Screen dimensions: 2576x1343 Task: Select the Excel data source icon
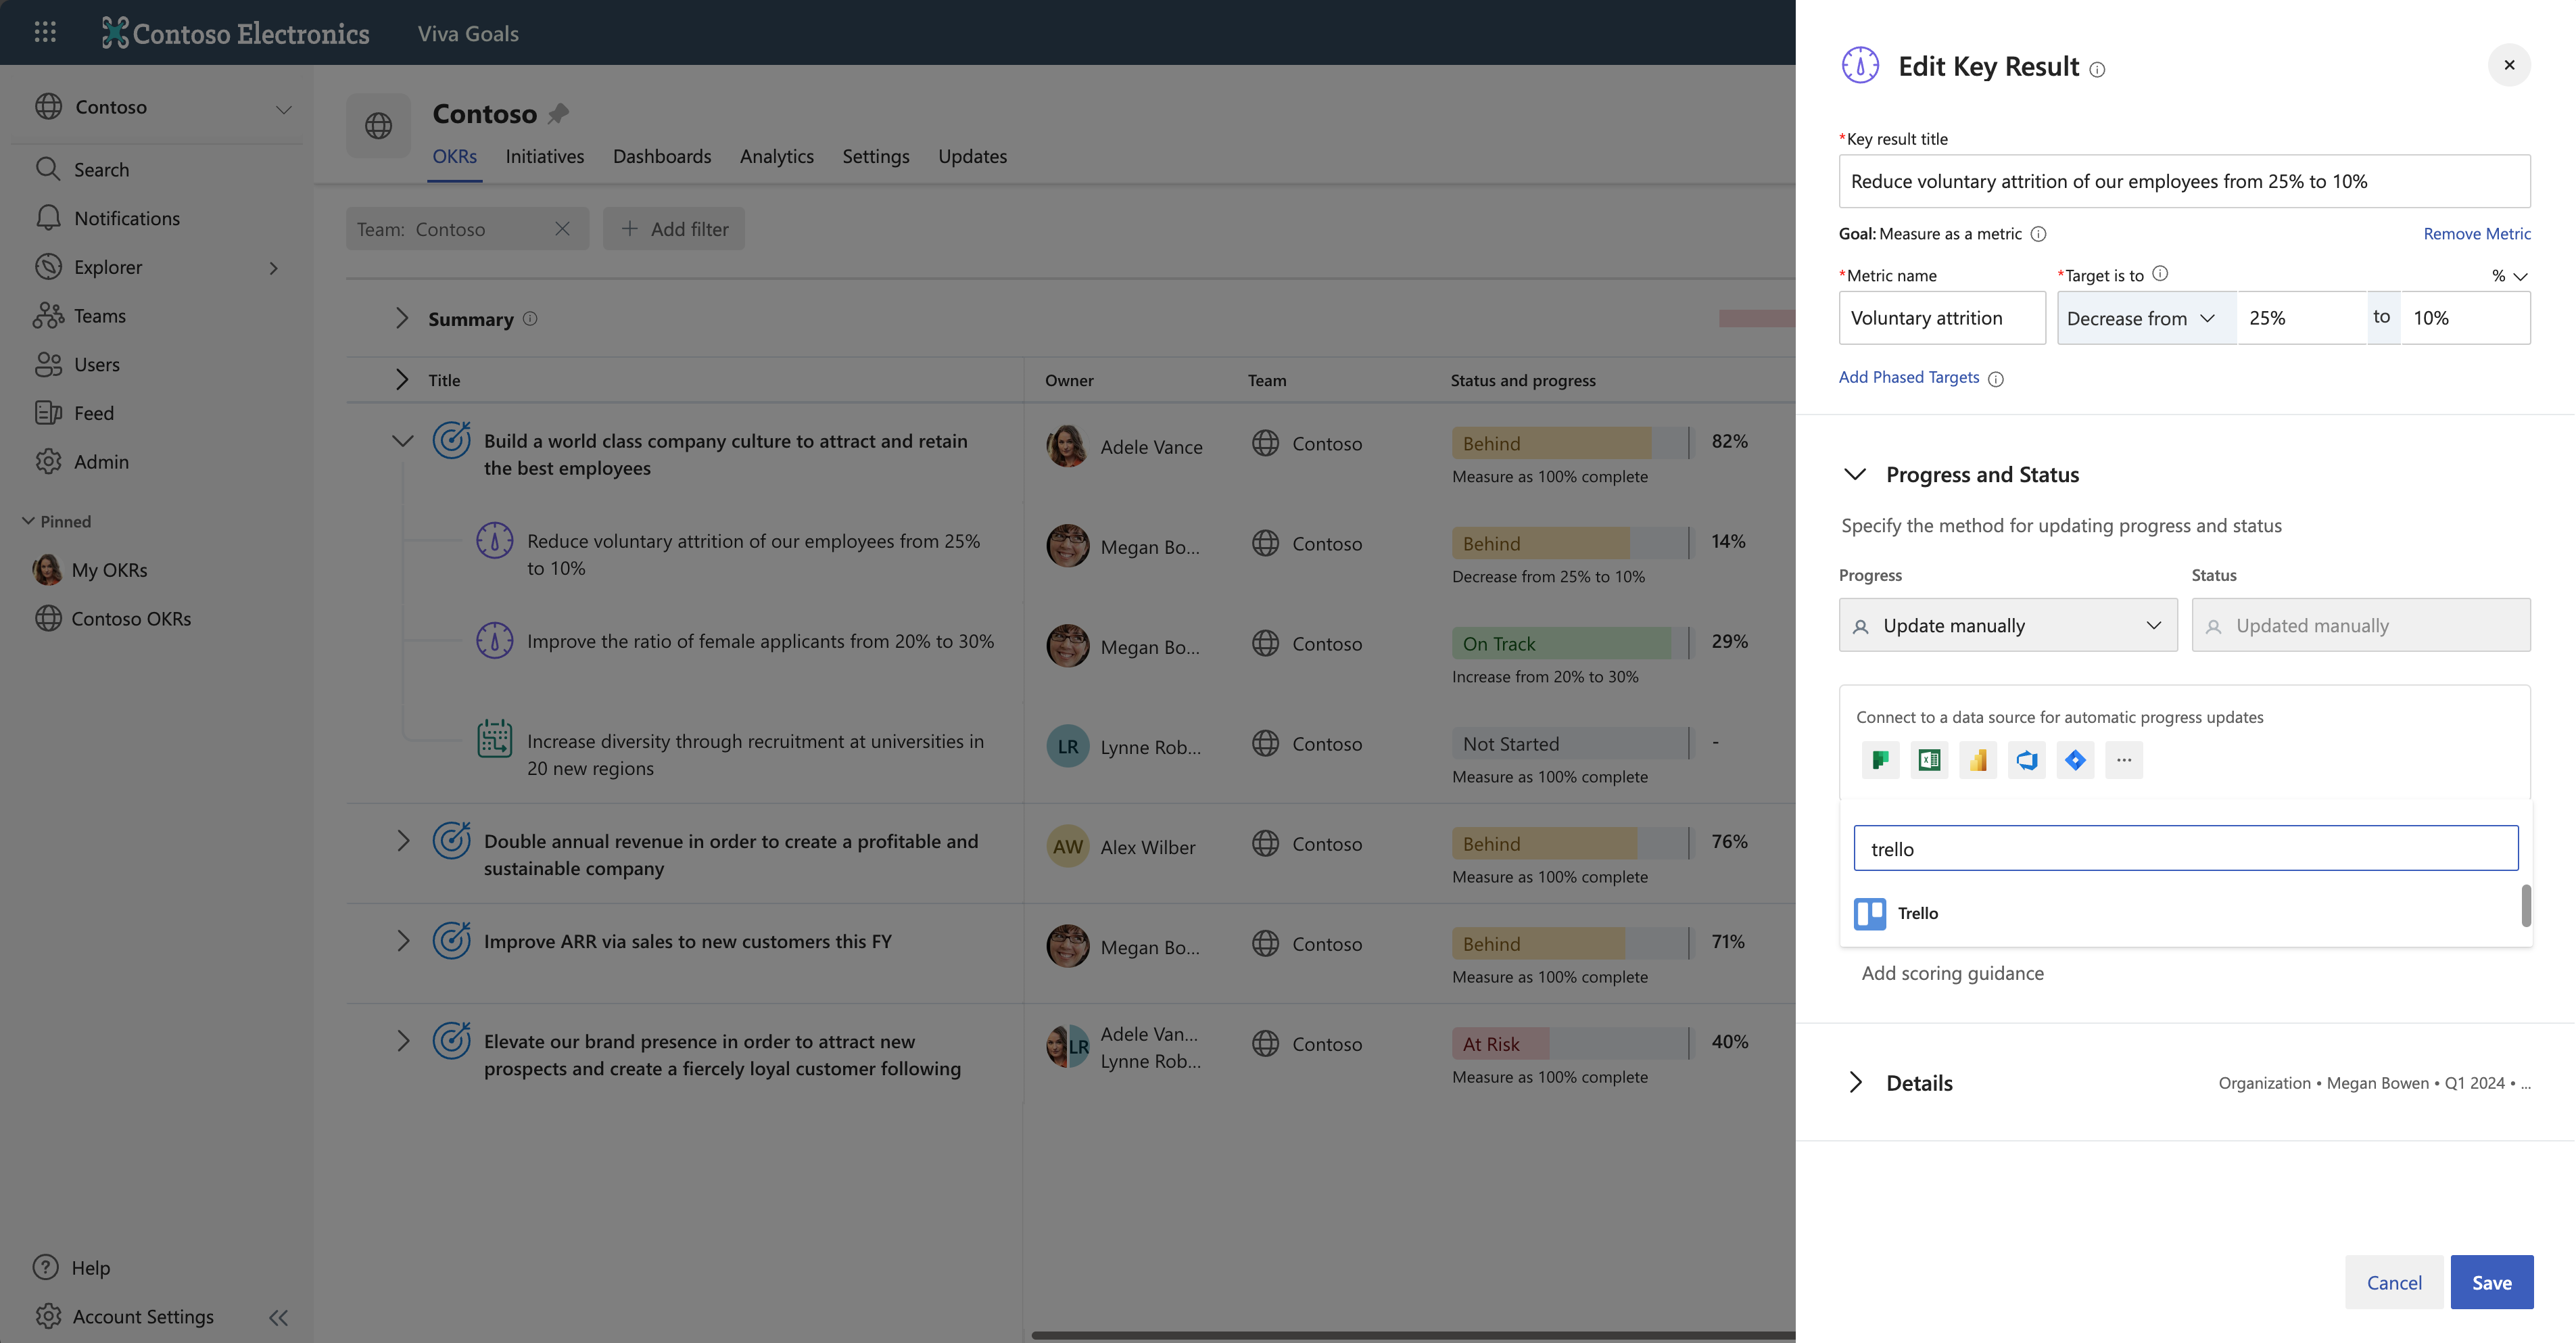(x=1929, y=760)
